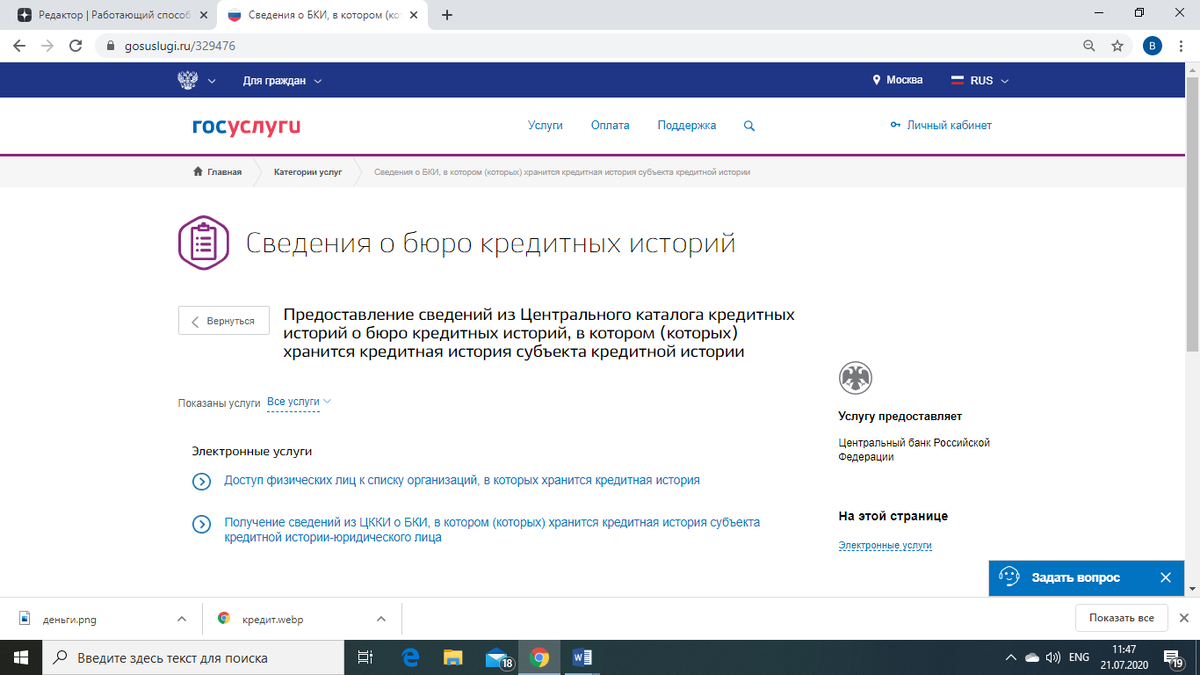Show hidden system tray icons

pyautogui.click(x=1010, y=658)
